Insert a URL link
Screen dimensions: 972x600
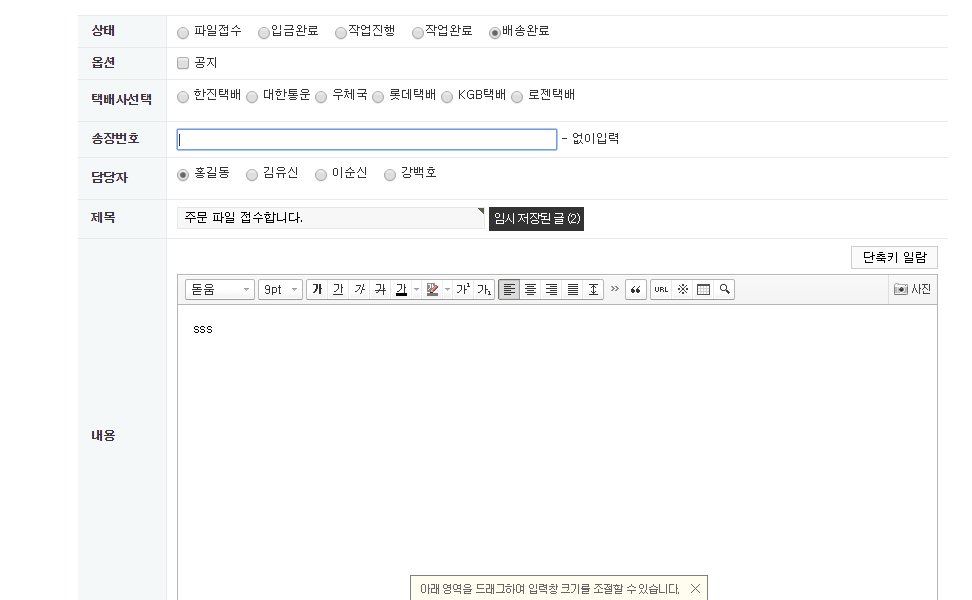tap(661, 290)
